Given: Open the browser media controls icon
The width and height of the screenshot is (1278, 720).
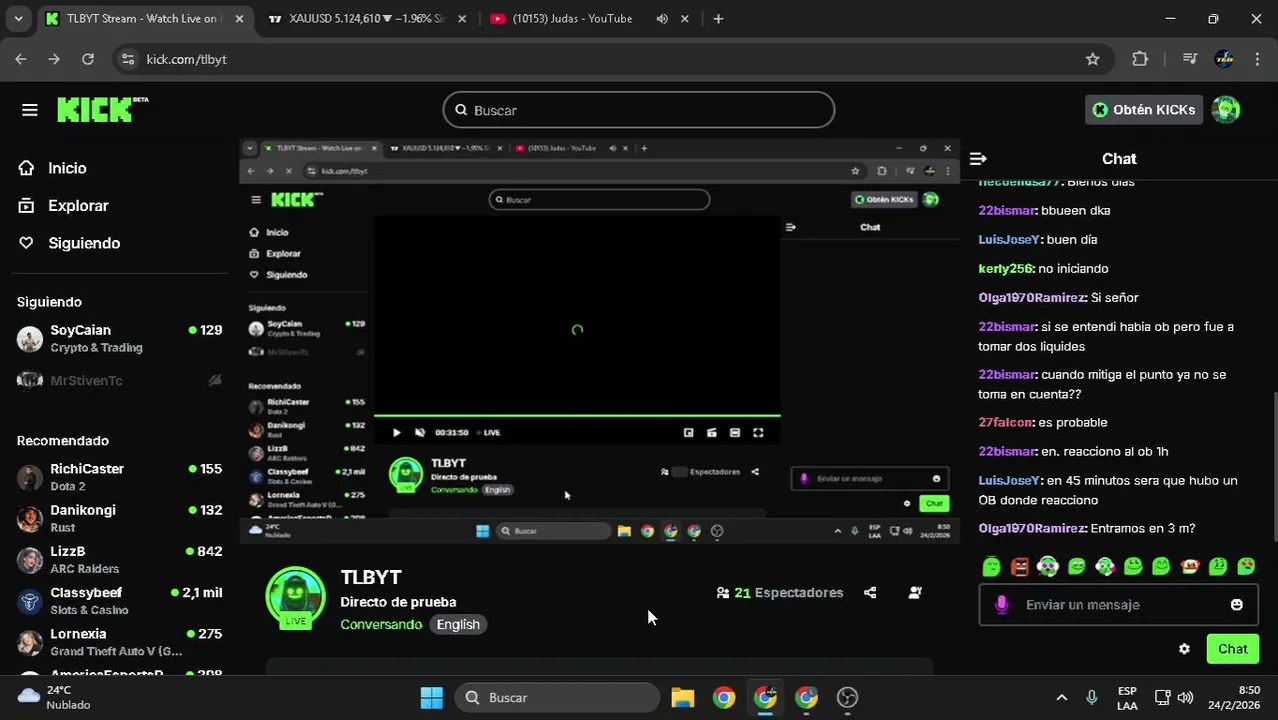Looking at the screenshot, I should coord(1189,59).
